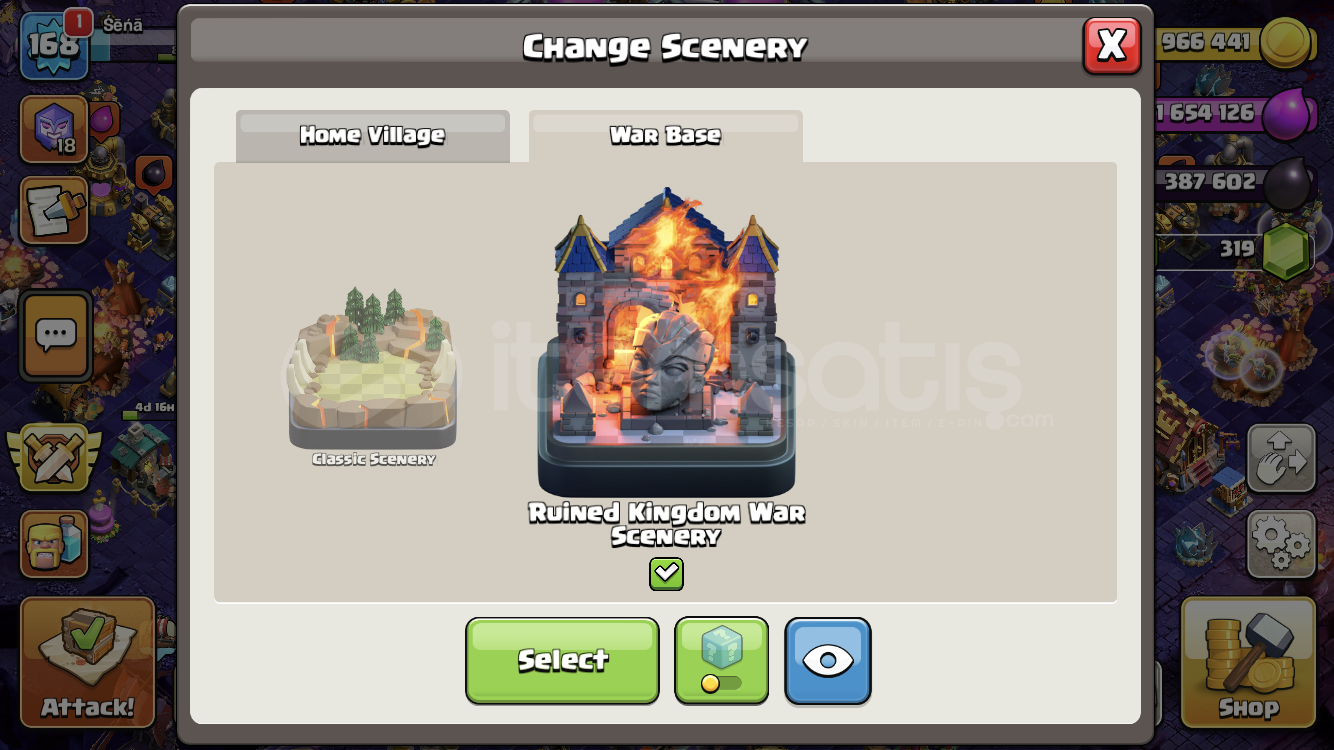Open the Shop with hammer and coins
Viewport: 1334px width, 750px height.
pos(1248,662)
